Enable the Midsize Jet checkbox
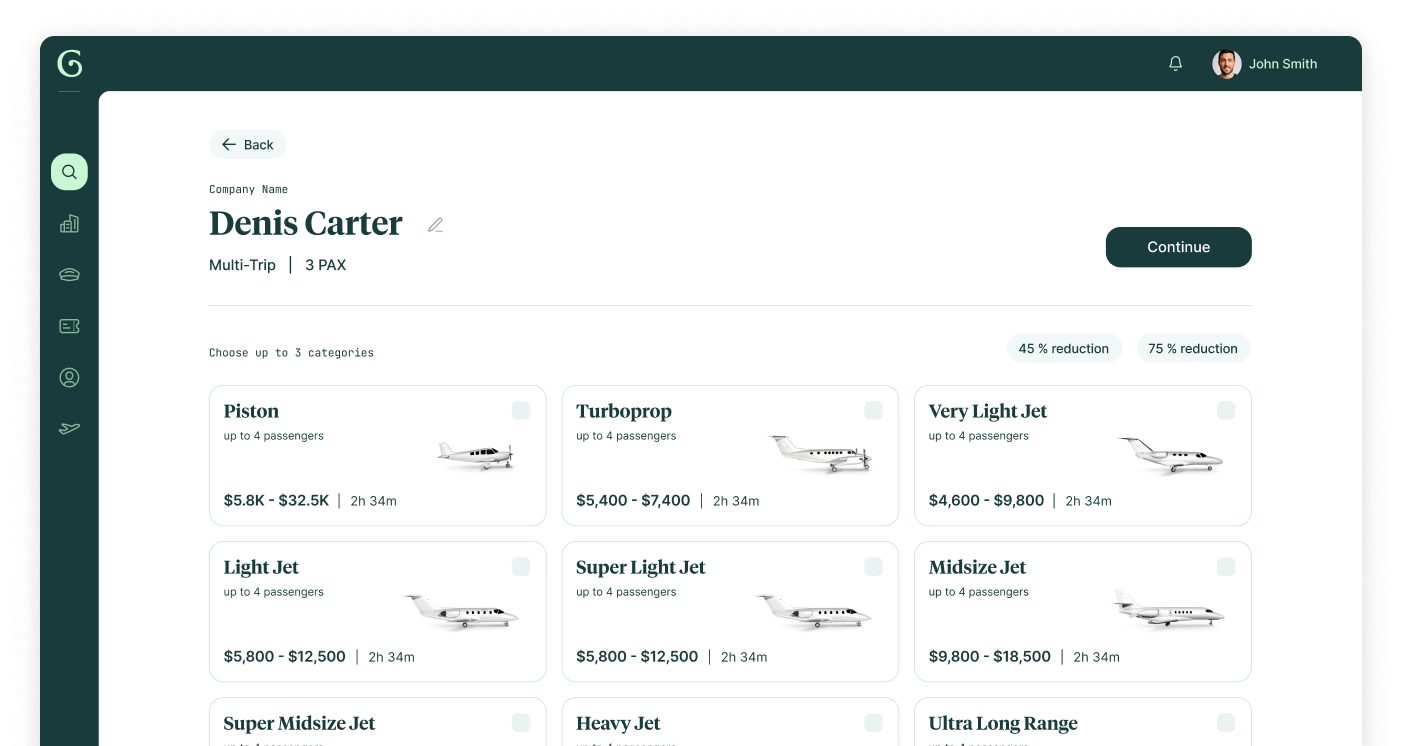Viewport: 1402px width, 746px height. click(x=1226, y=566)
